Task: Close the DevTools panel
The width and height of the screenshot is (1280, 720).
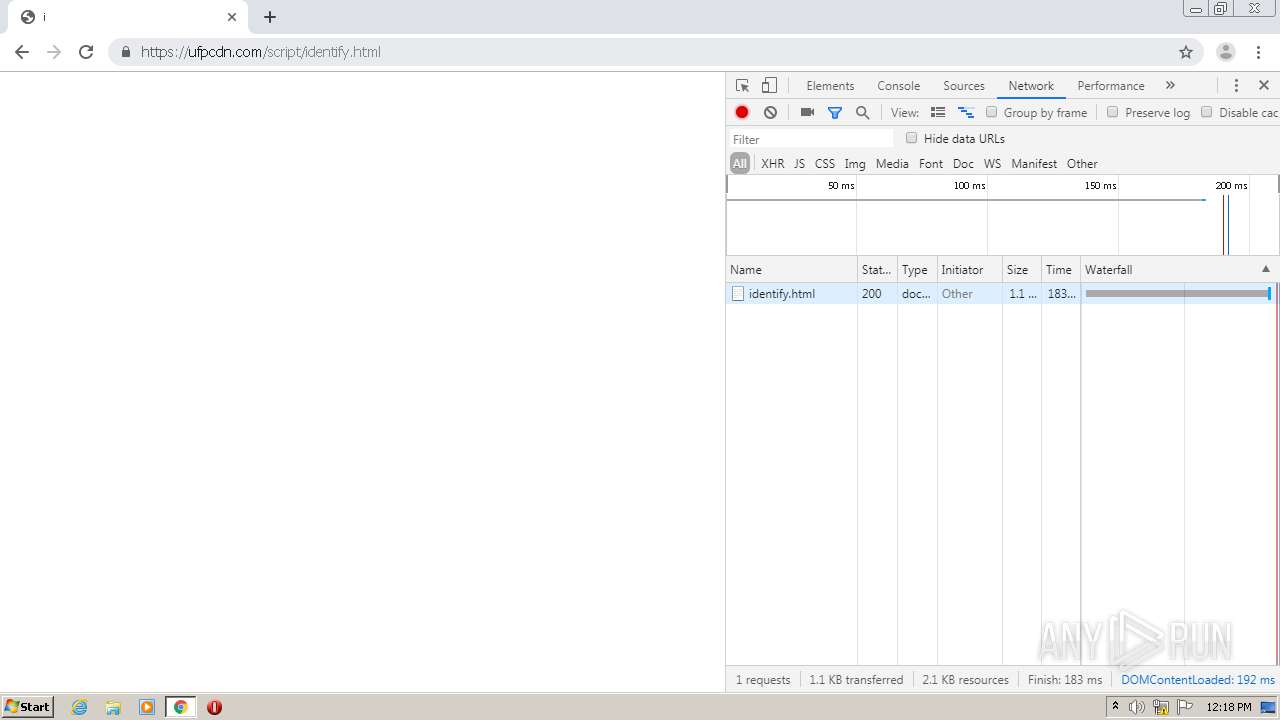Action: pos(1264,86)
